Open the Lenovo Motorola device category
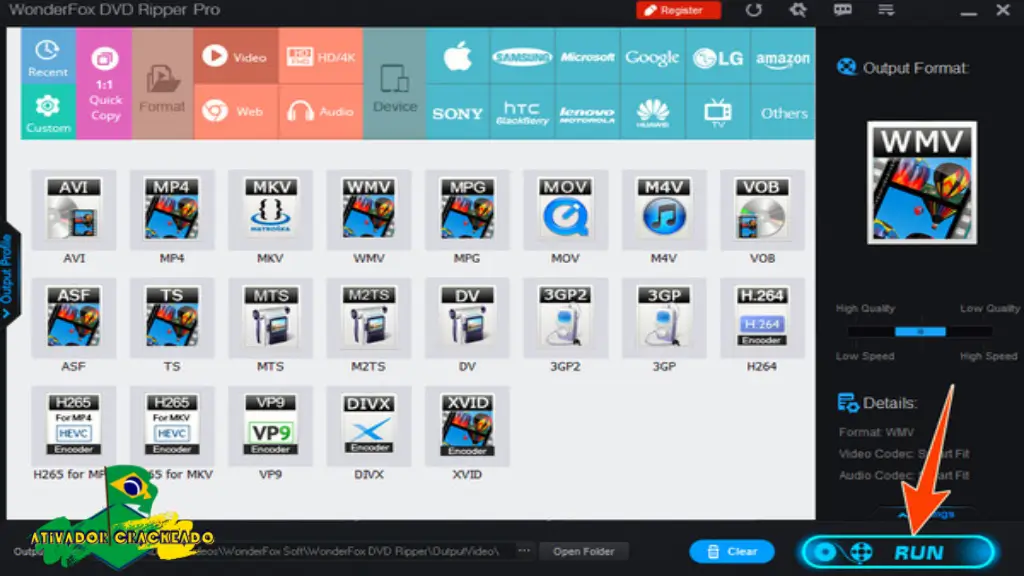This screenshot has width=1024, height=576. tap(587, 112)
